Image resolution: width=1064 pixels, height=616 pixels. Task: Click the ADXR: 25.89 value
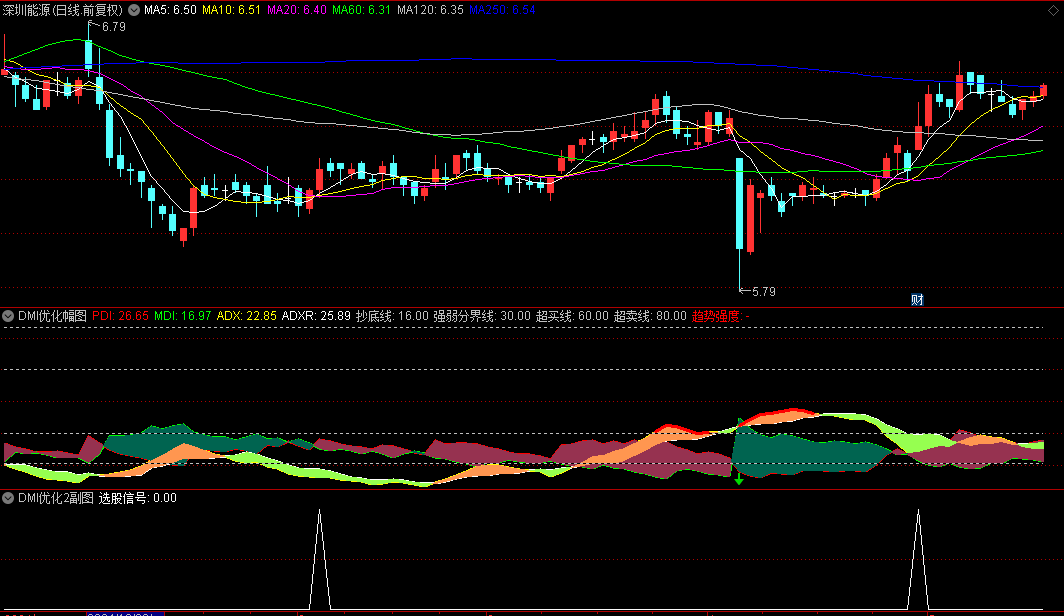pyautogui.click(x=316, y=316)
